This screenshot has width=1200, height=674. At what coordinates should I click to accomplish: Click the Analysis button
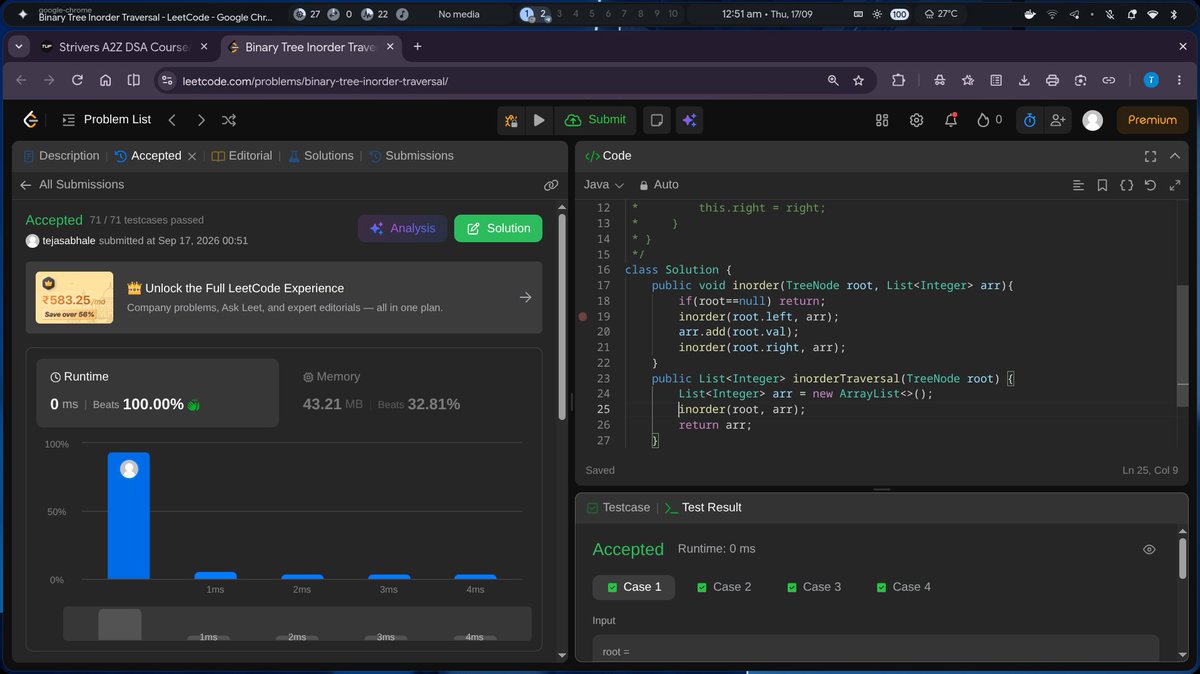[x=402, y=228]
